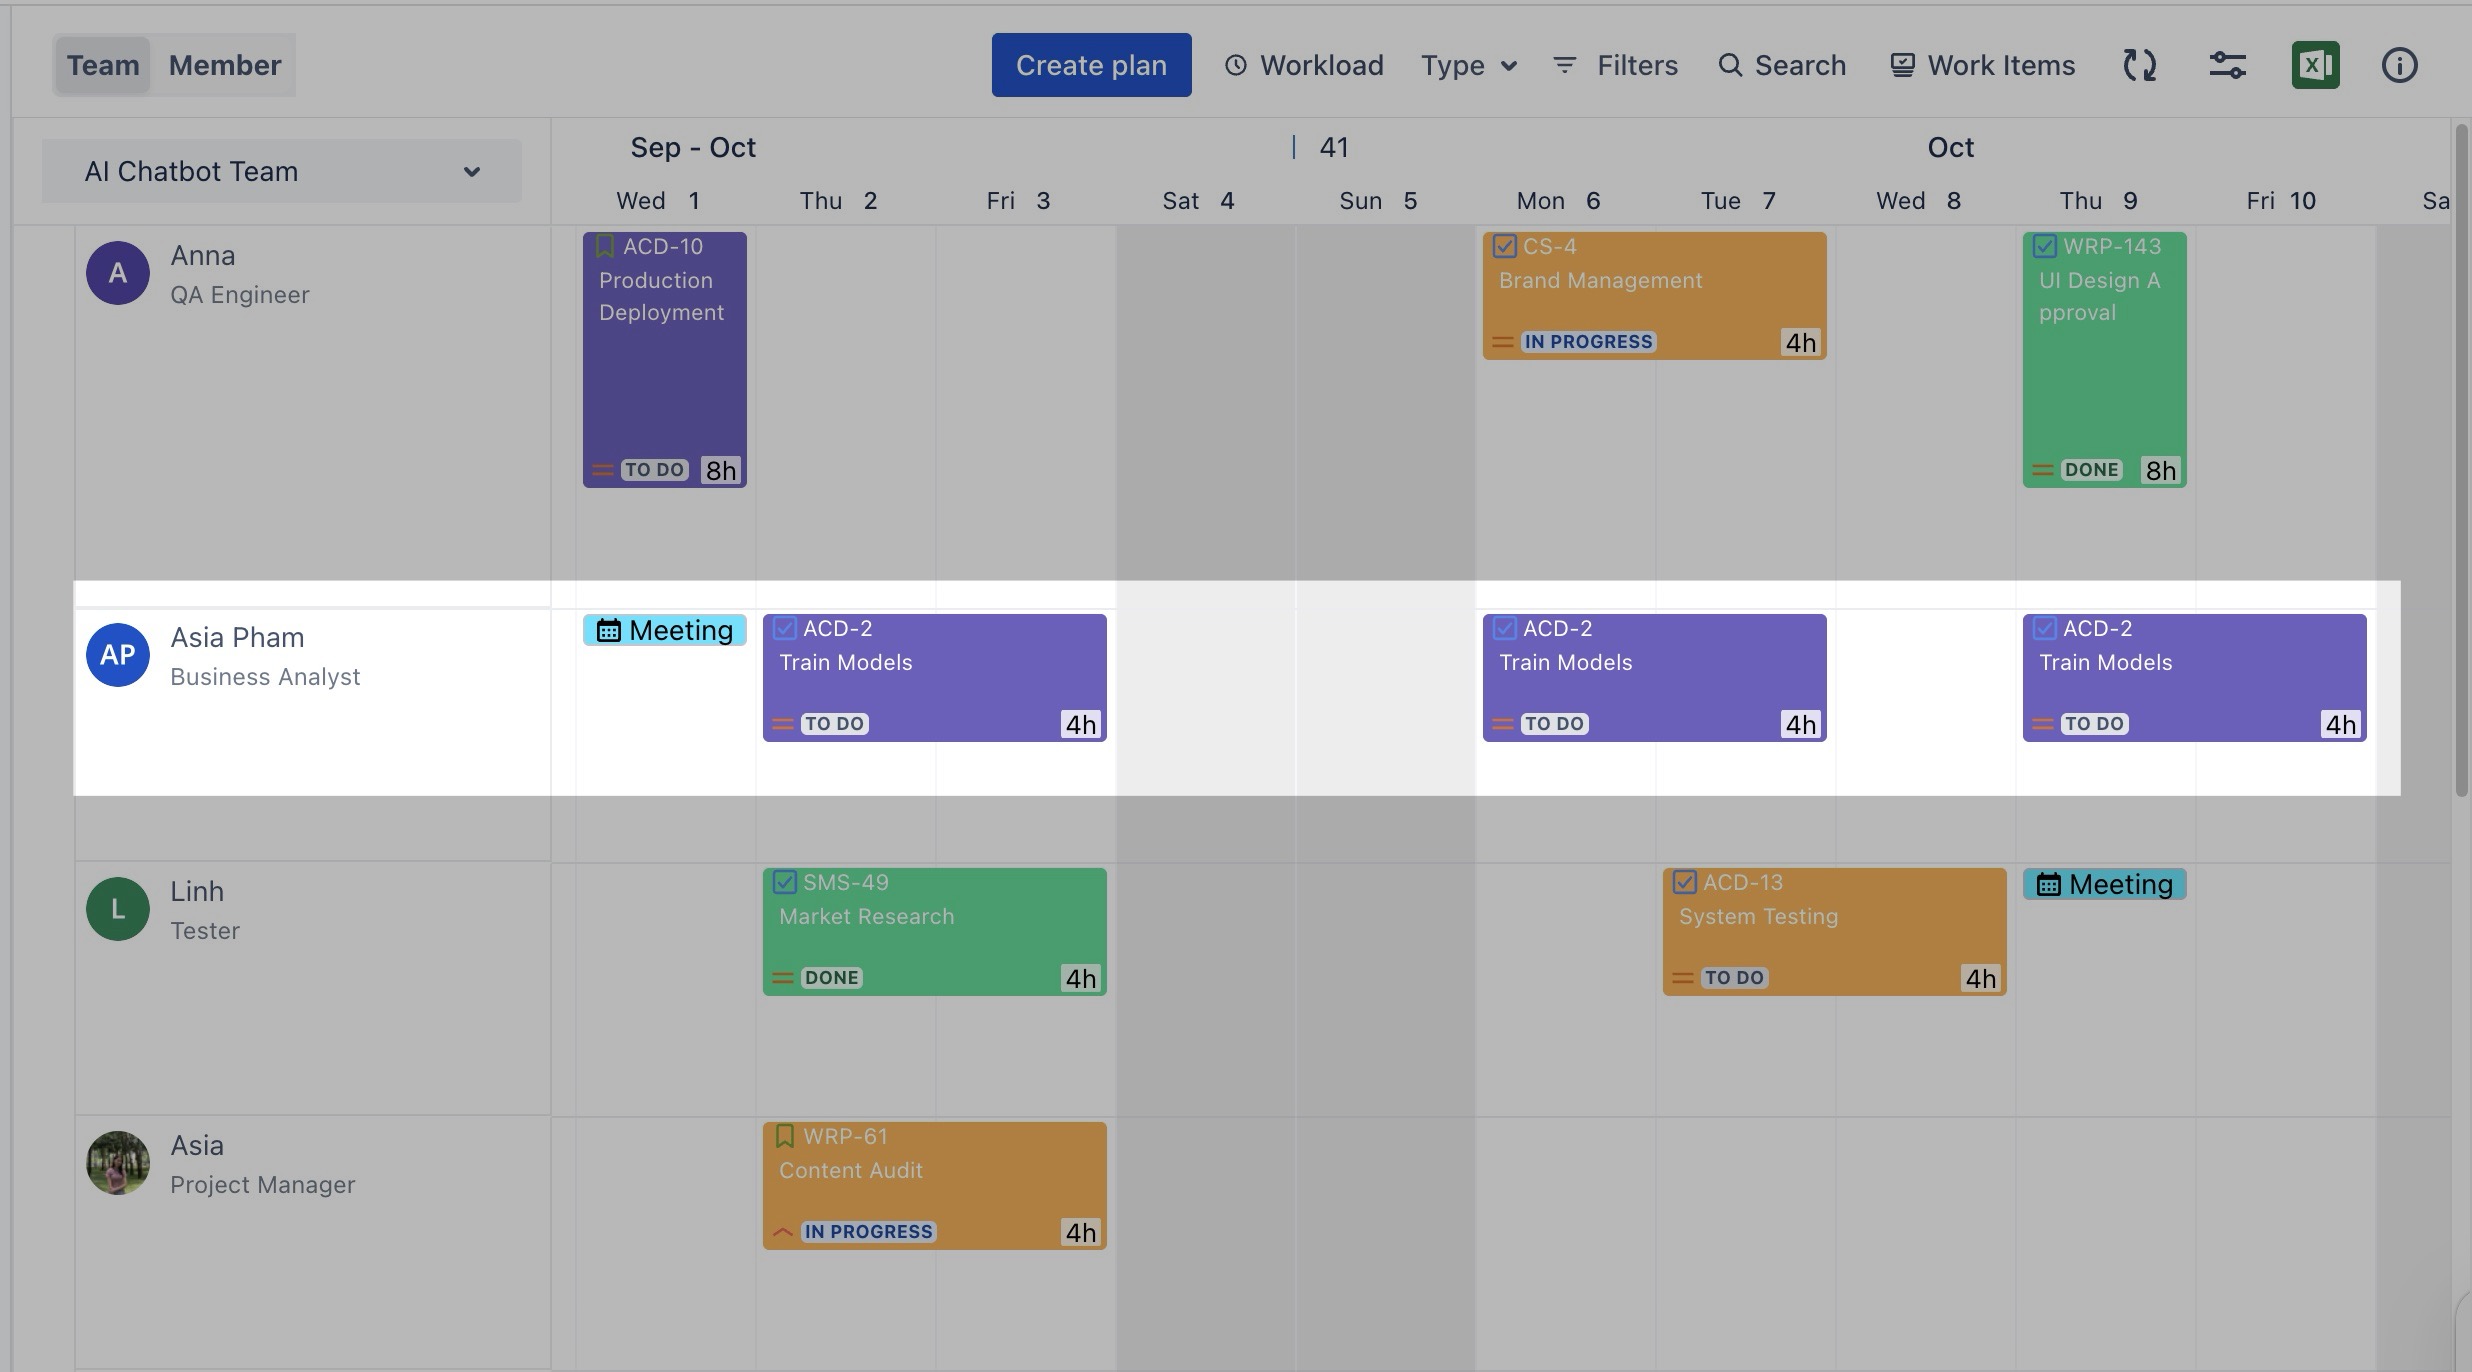
Task: Click the Search field in the toolbar
Action: 1782,66
